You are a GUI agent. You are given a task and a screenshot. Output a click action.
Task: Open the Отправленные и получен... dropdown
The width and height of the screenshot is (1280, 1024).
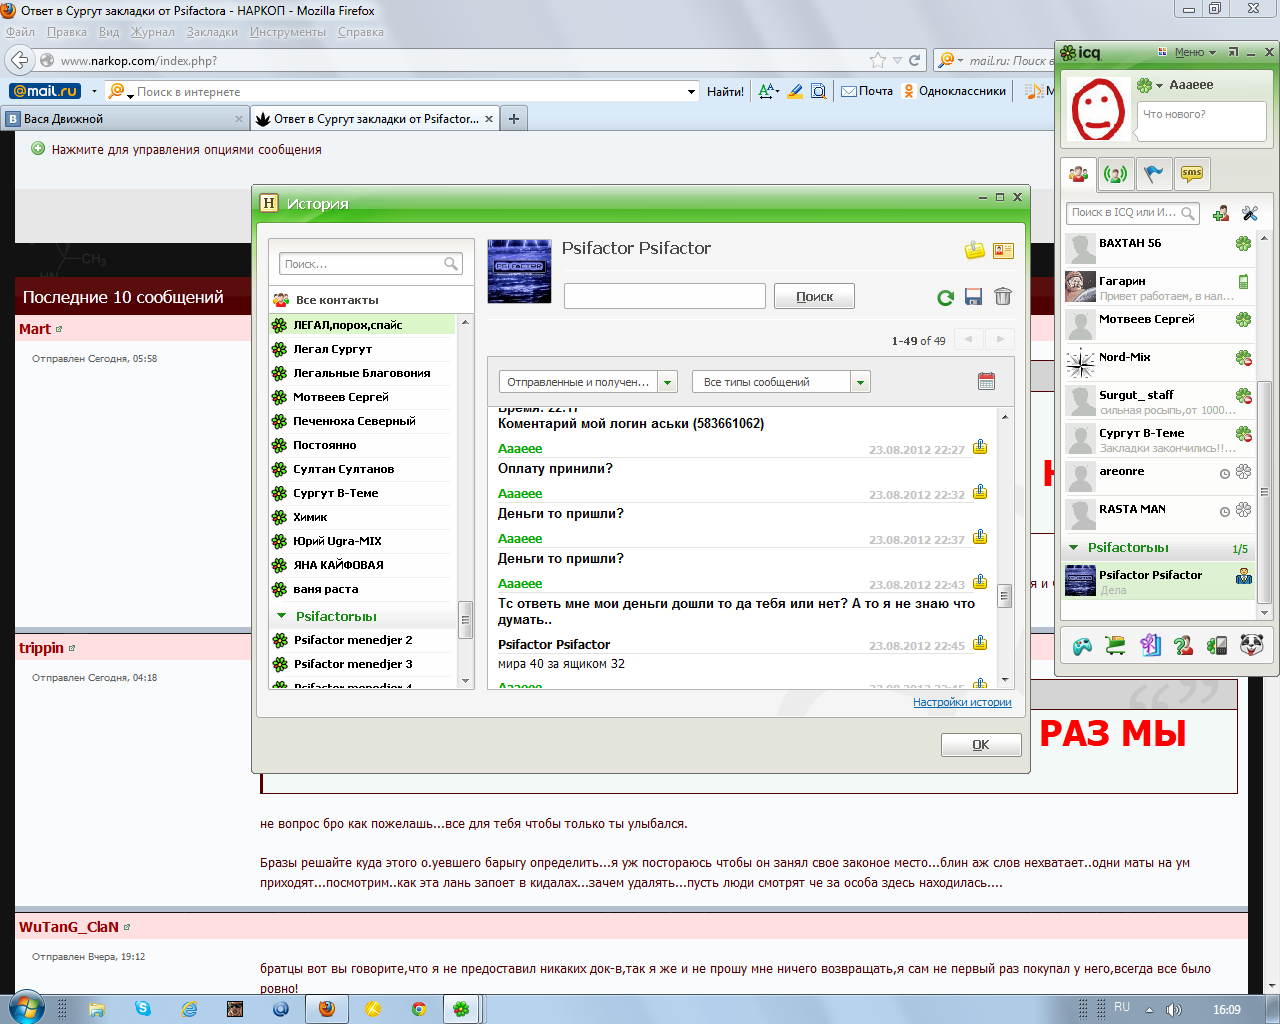coord(669,382)
